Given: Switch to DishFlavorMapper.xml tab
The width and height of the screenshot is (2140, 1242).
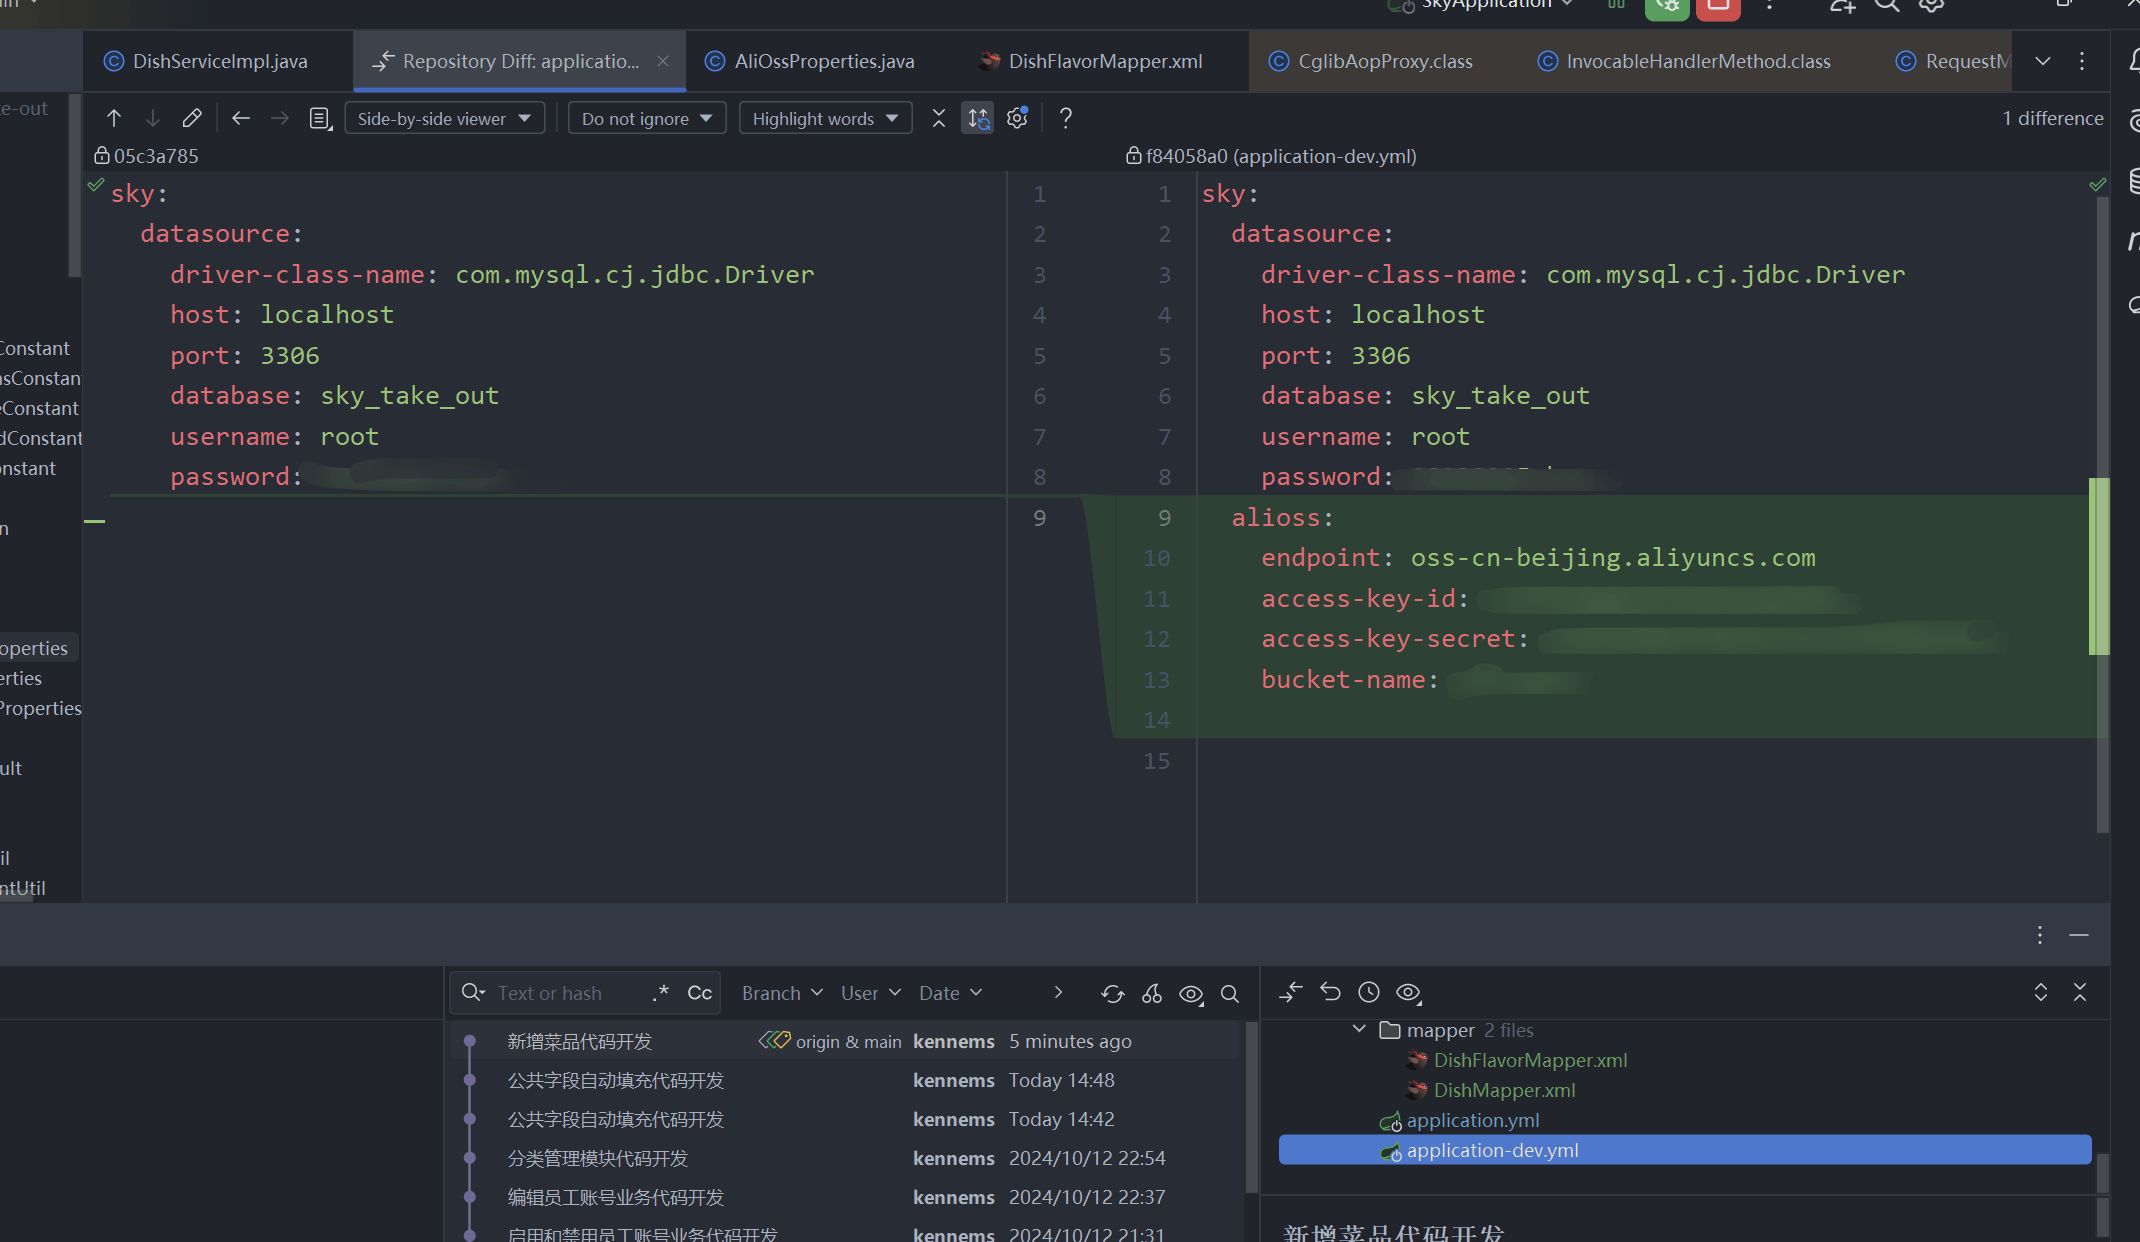Looking at the screenshot, I should (x=1104, y=61).
